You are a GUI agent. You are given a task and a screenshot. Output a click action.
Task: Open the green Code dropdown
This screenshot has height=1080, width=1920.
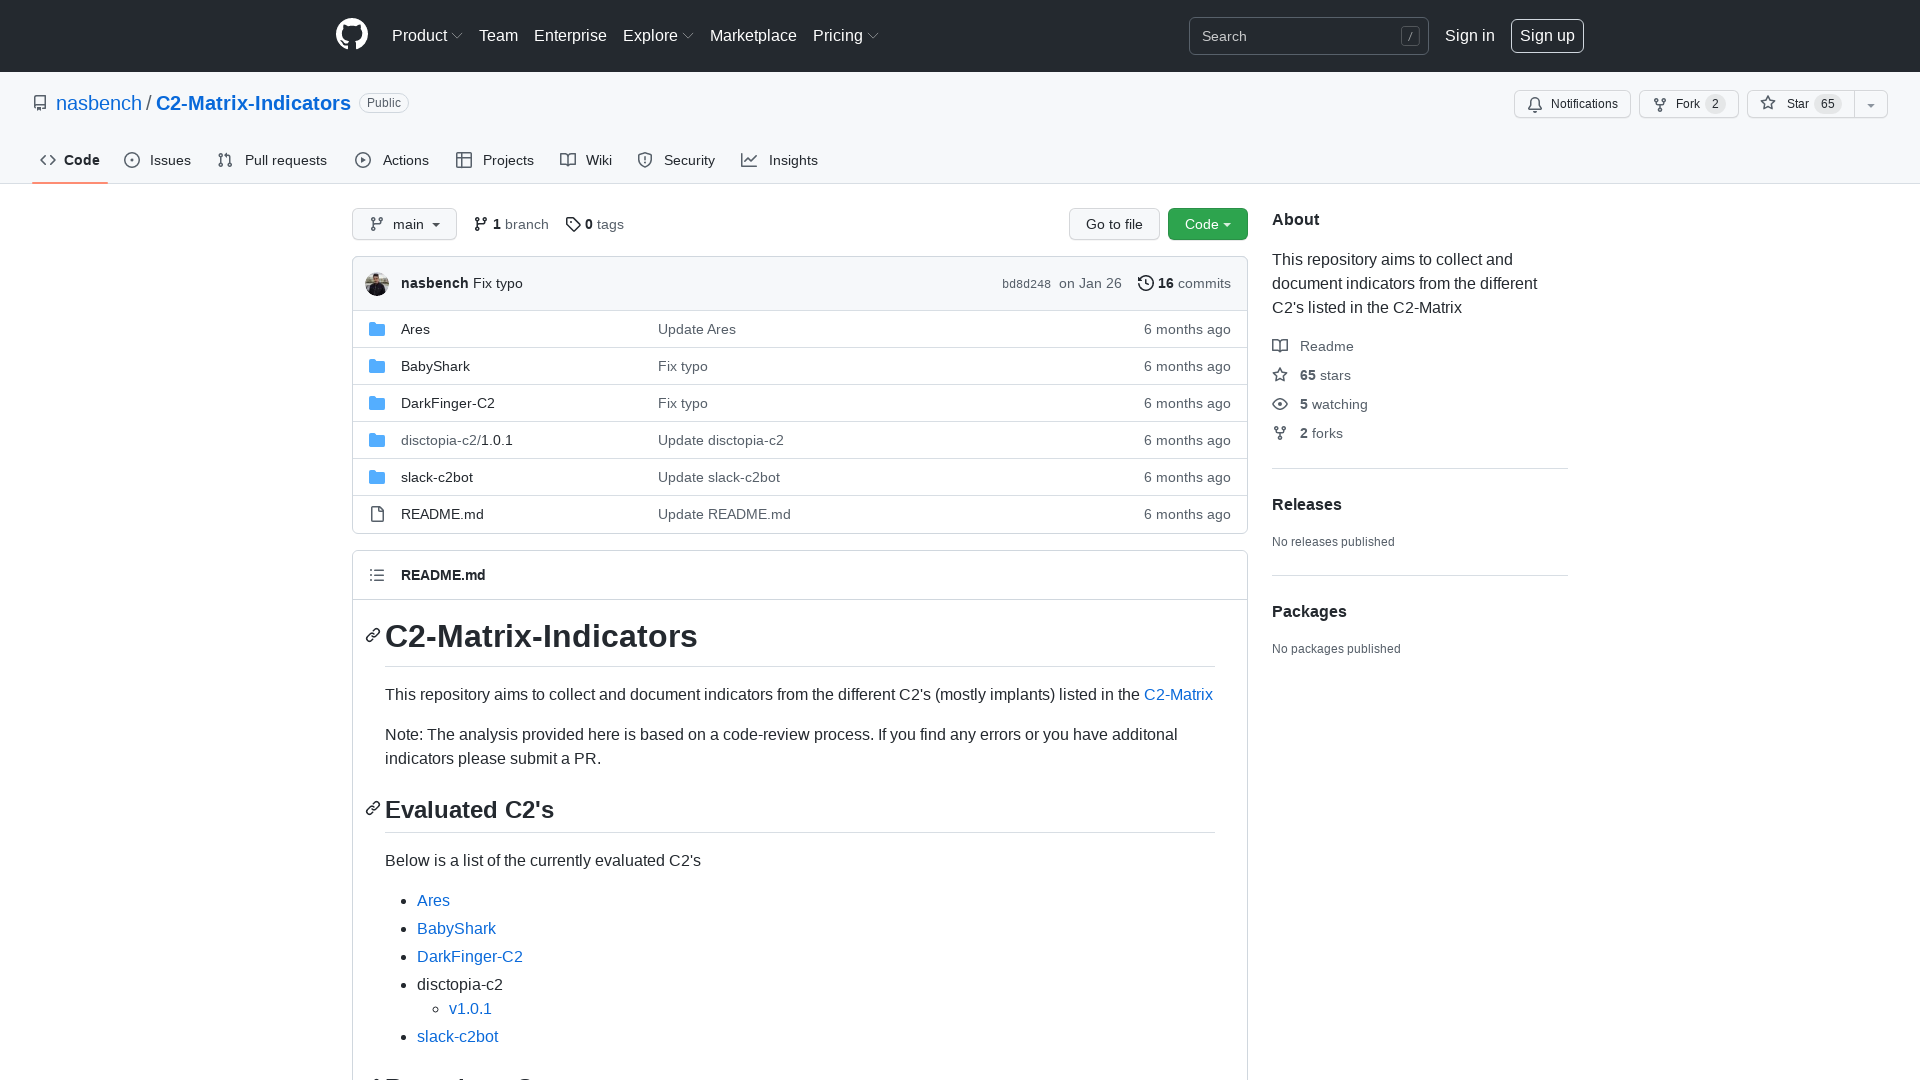[x=1208, y=224]
